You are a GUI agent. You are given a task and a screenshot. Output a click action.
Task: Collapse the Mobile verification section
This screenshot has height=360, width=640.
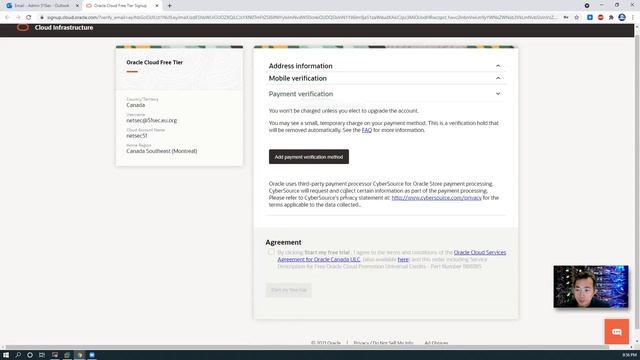pyautogui.click(x=498, y=78)
